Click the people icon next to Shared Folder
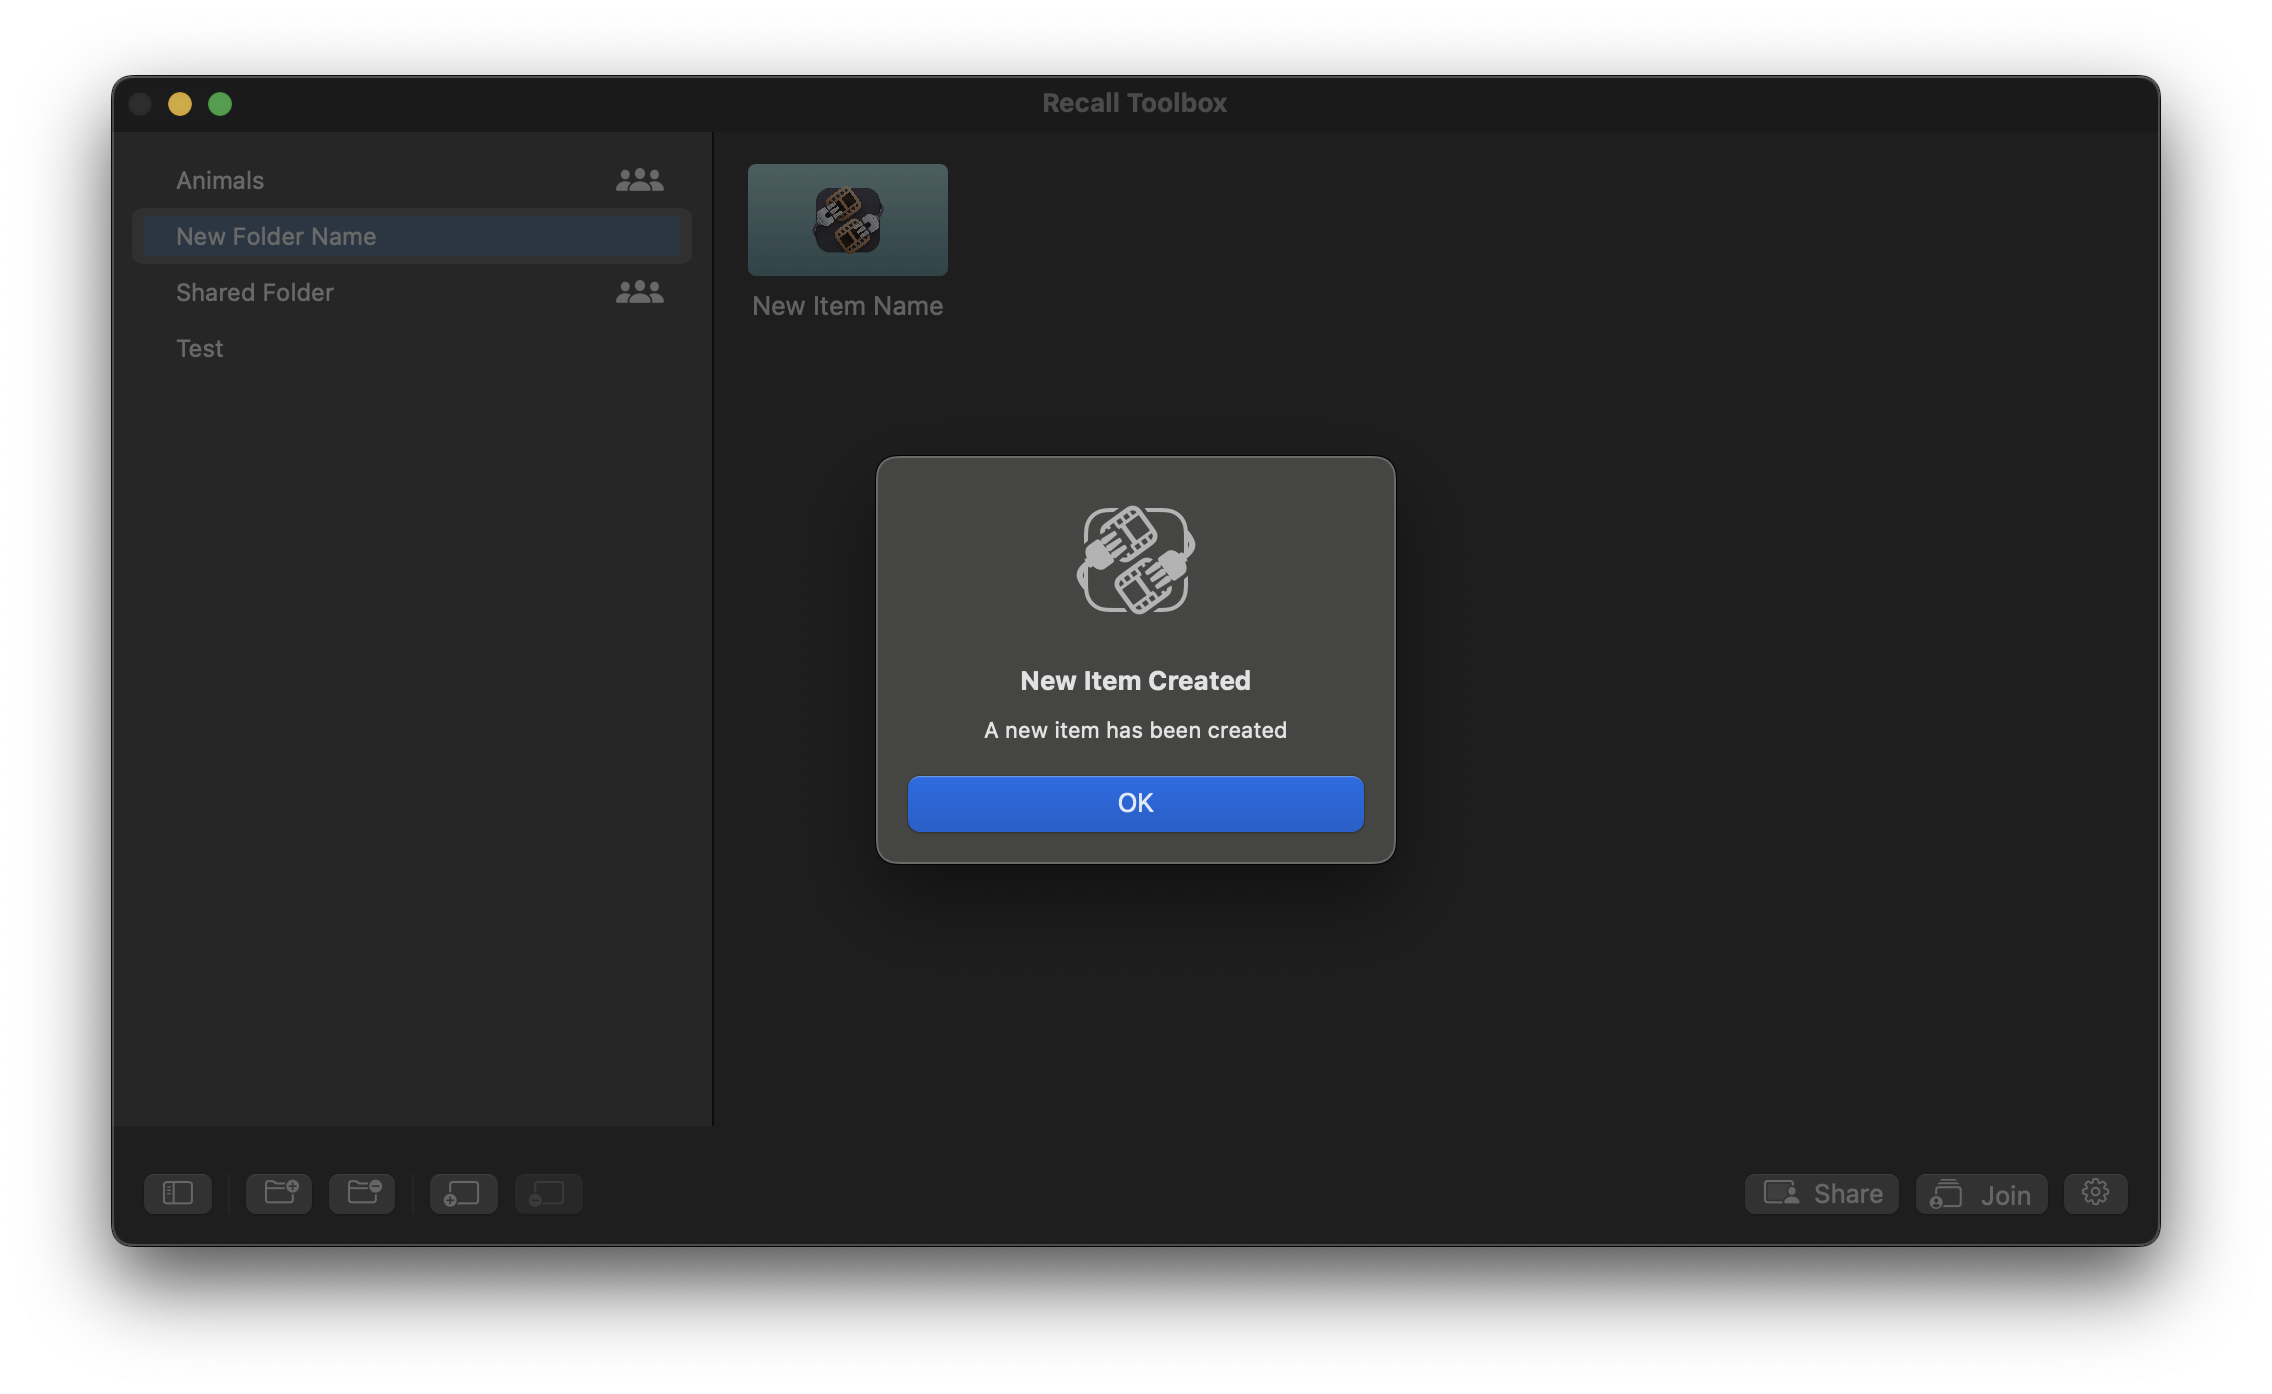 tap(639, 293)
